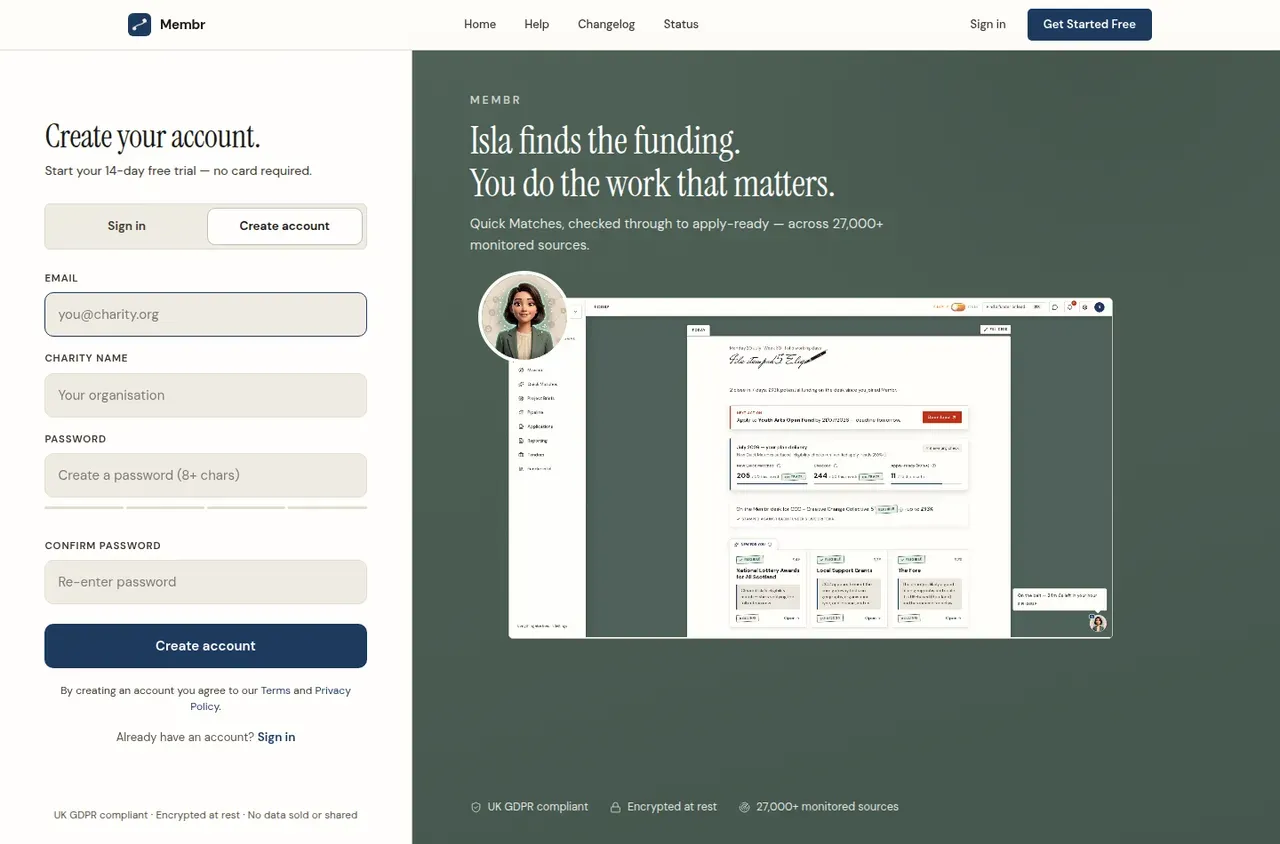Select Funders in the preview sidebar

tap(532, 454)
